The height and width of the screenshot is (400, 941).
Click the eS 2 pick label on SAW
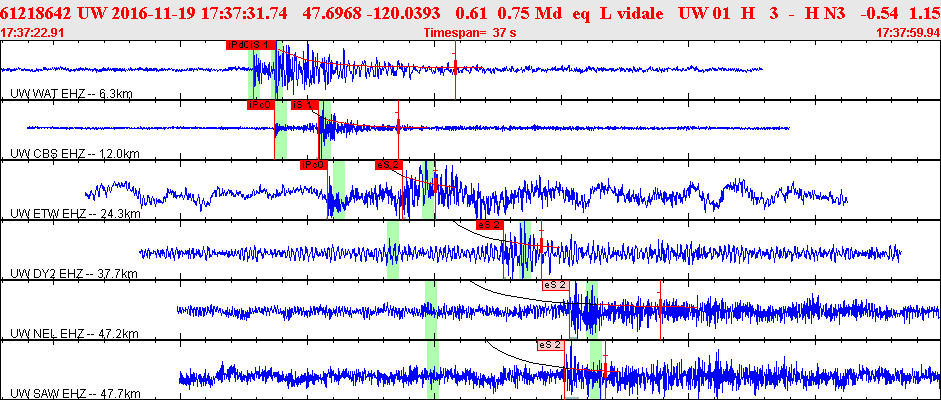[x=550, y=345]
